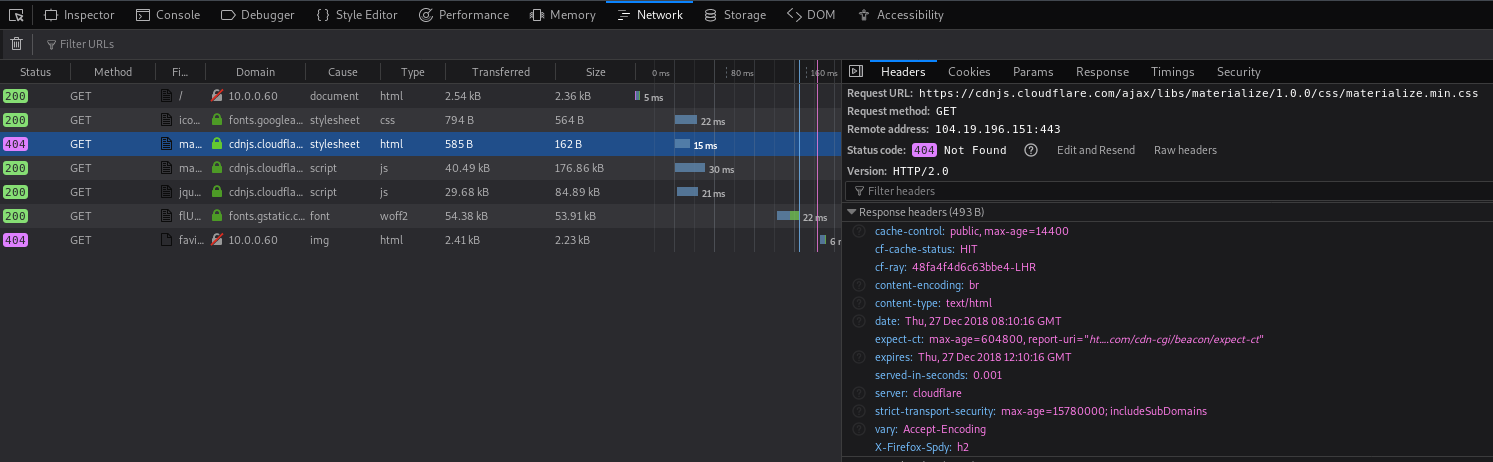Click the 200 status badge of the document request

16,96
